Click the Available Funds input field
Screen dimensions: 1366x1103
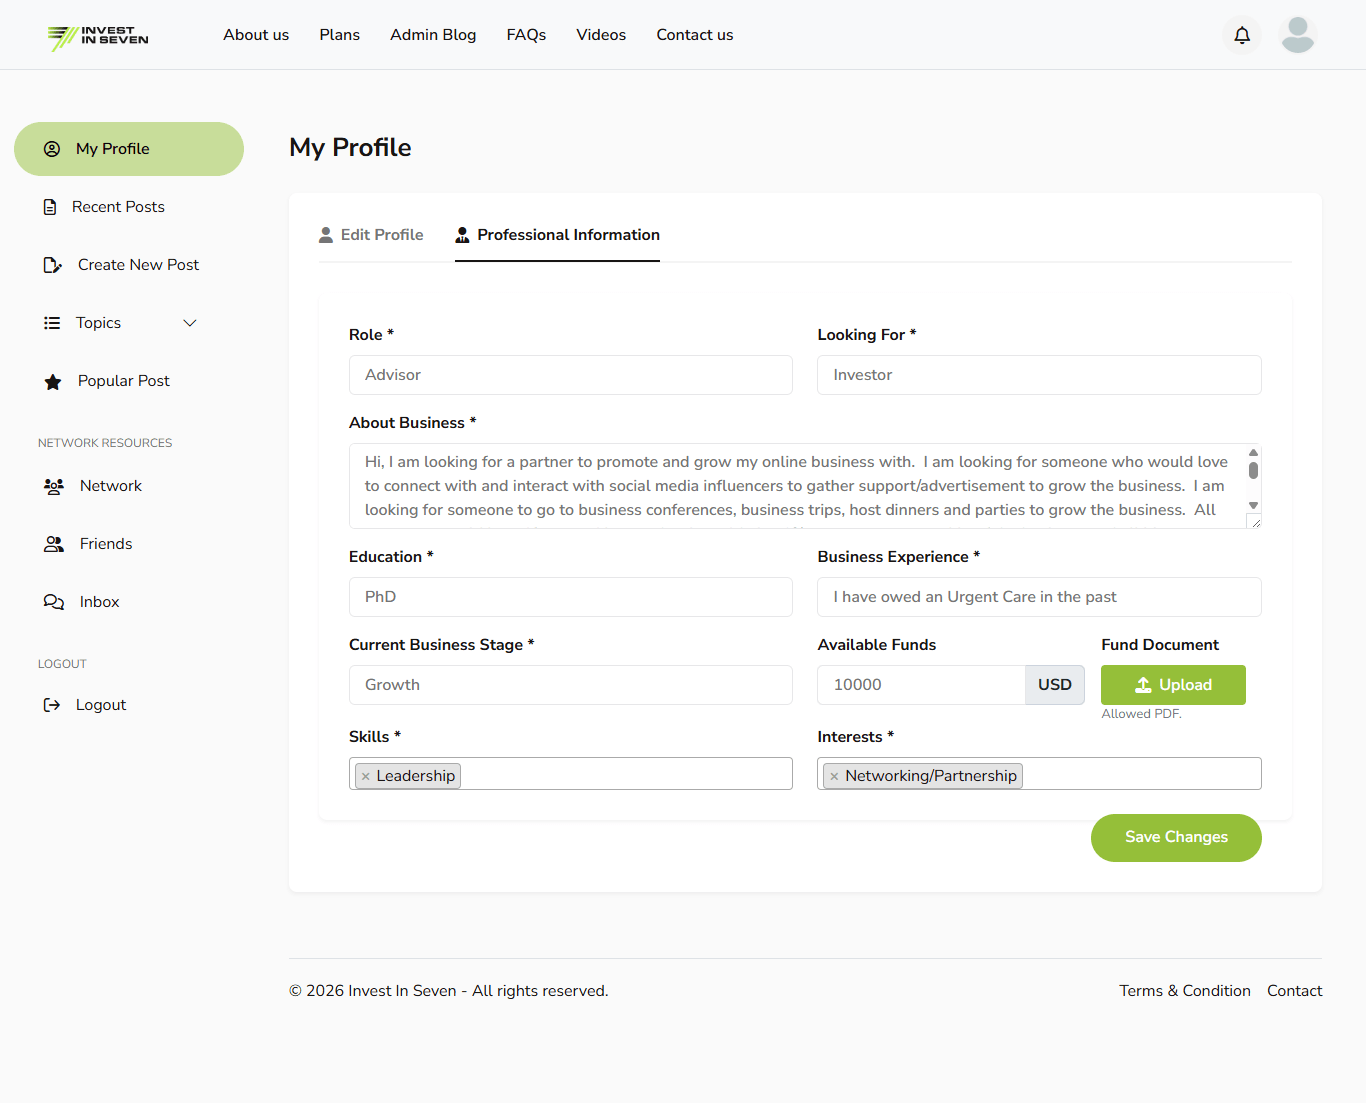[x=920, y=685]
